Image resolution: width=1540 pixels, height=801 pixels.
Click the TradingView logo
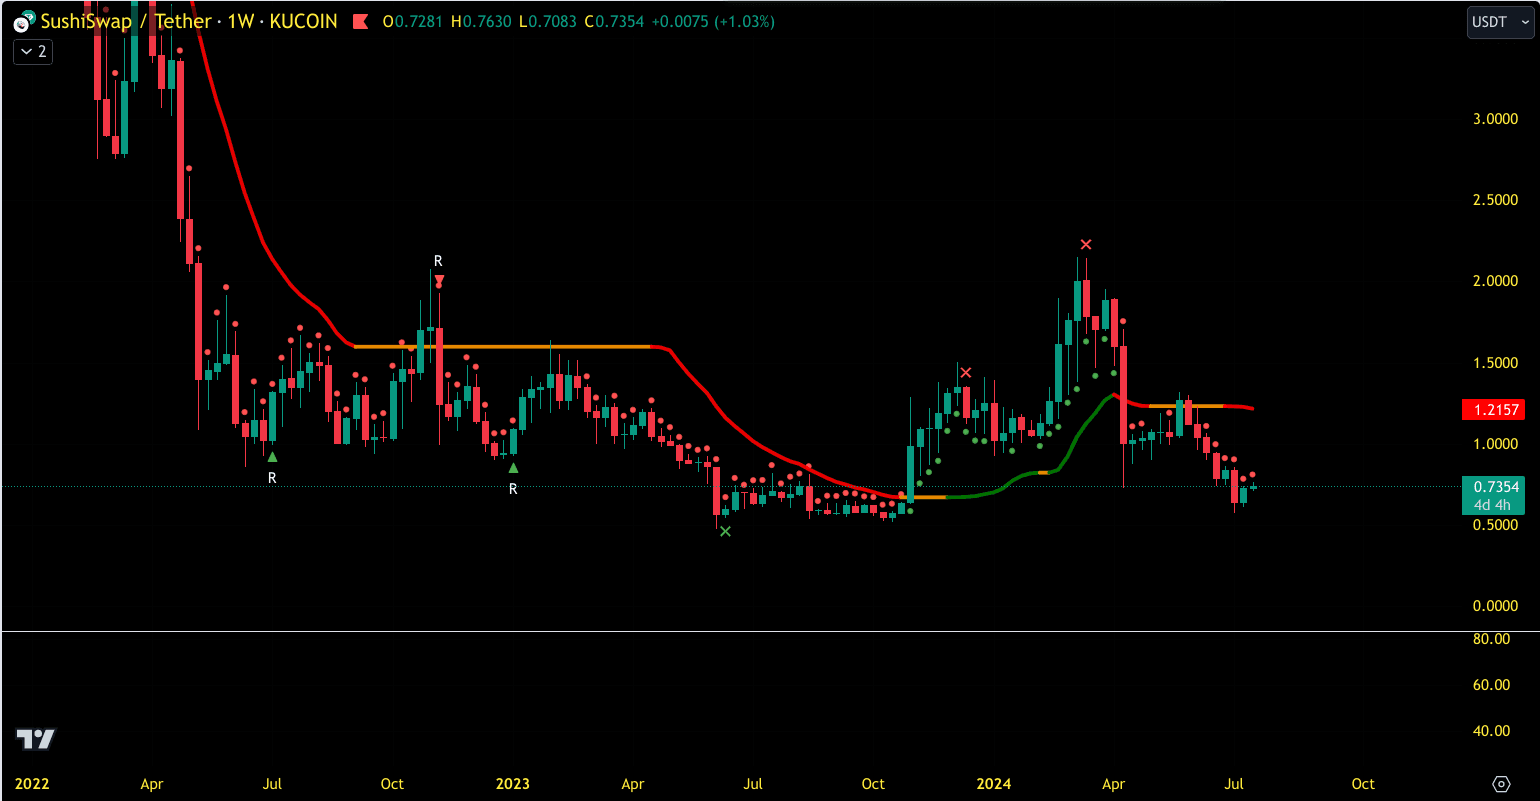(35, 740)
